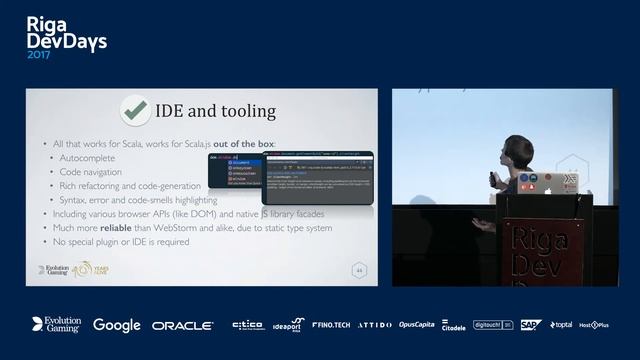Click the Evolution Gaming logo inside the slide
This screenshot has height=360, width=640.
tap(53, 270)
